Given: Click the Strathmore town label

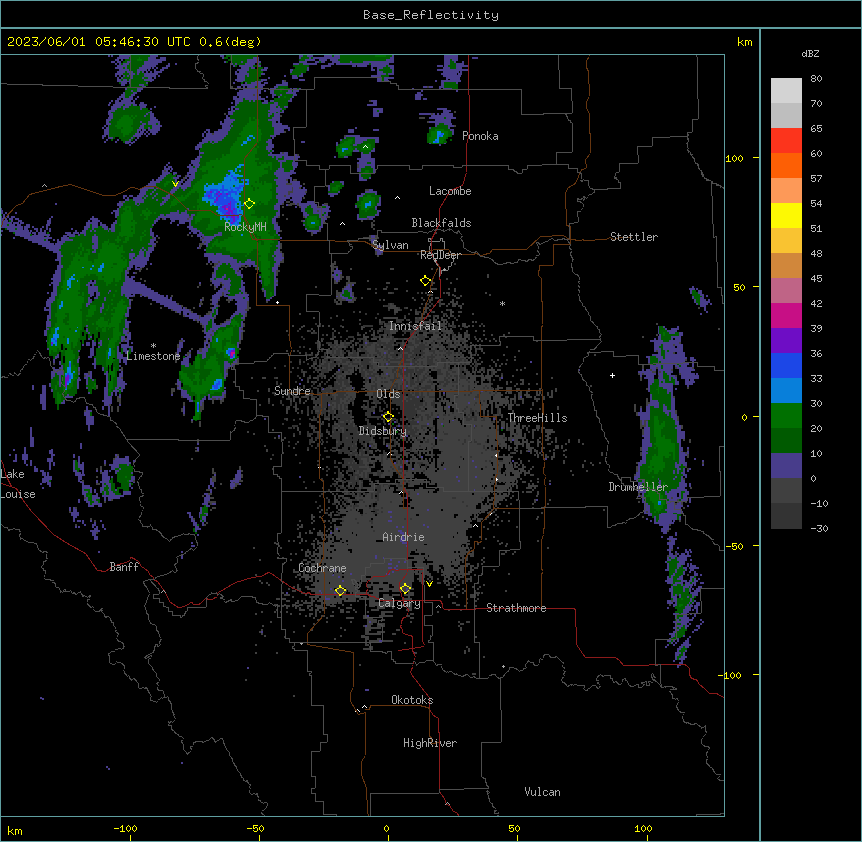Looking at the screenshot, I should 516,608.
